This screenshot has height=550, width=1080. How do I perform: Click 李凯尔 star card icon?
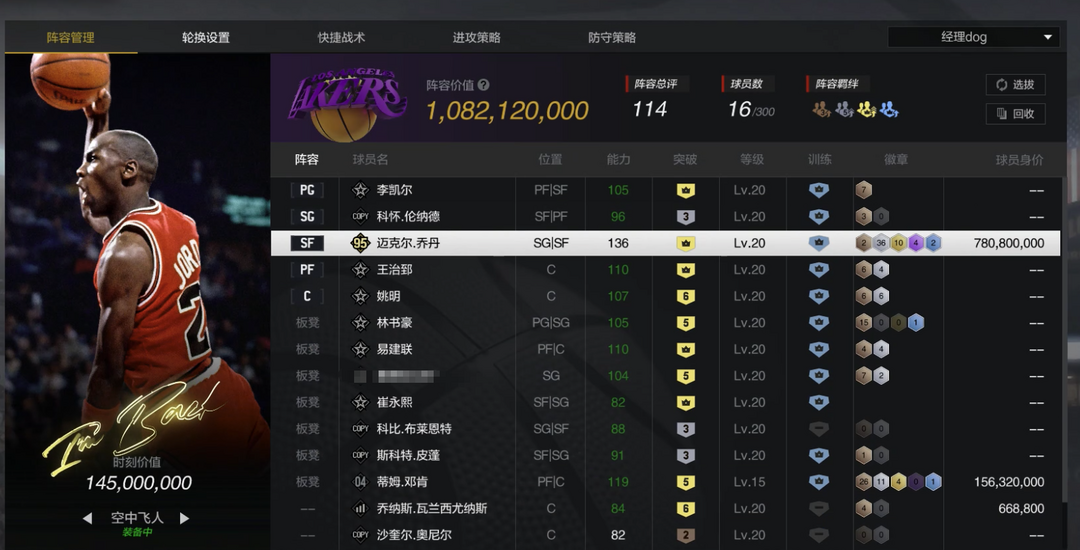[360, 190]
